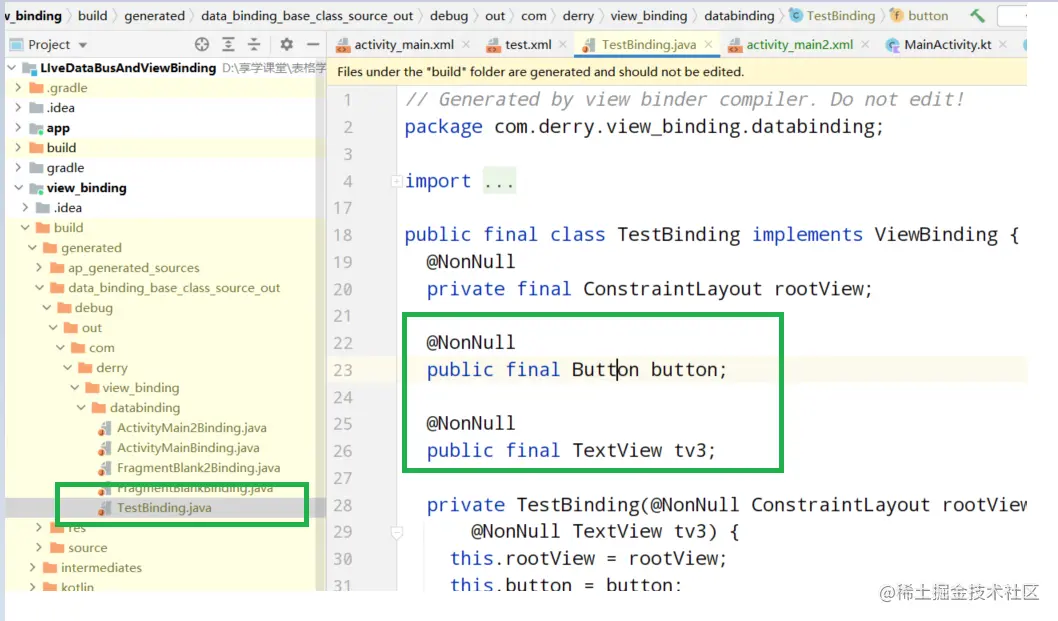Hide the Project panel with minus icon
This screenshot has width=1058, height=621.
coord(312,45)
